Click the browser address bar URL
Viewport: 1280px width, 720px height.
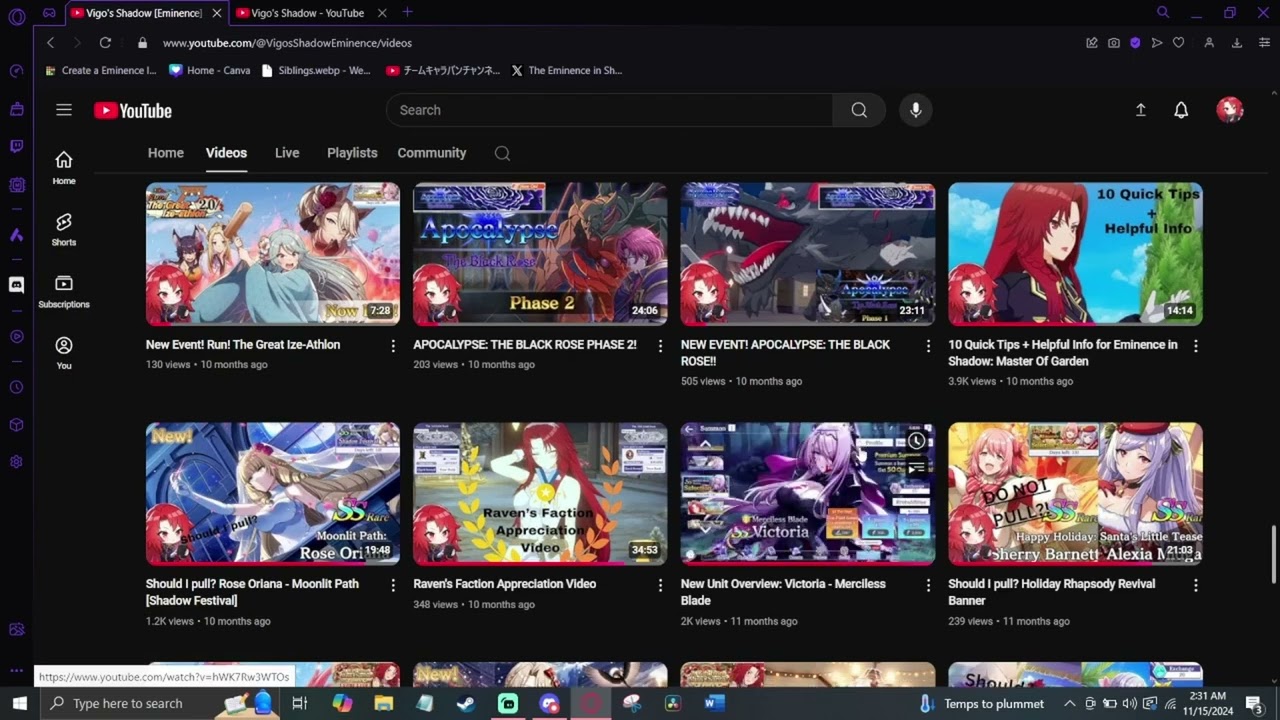[x=287, y=43]
